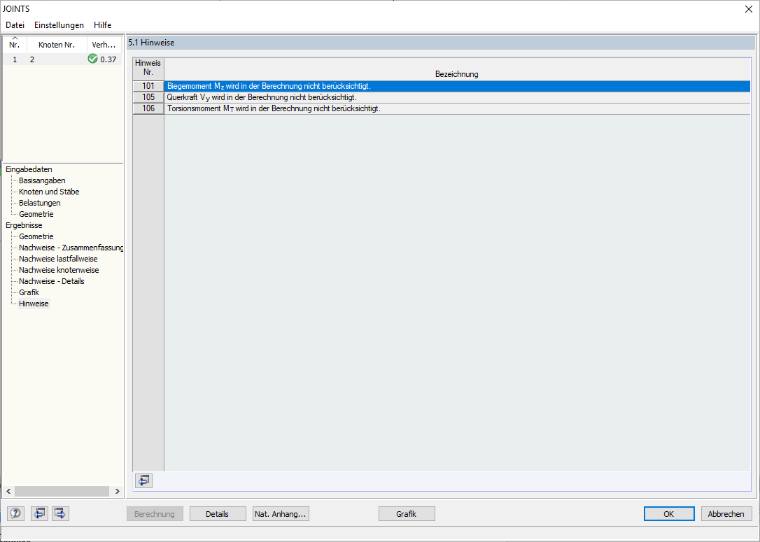This screenshot has height=542, width=760.
Task: Click the ratio value 0.37
Action: tap(109, 59)
